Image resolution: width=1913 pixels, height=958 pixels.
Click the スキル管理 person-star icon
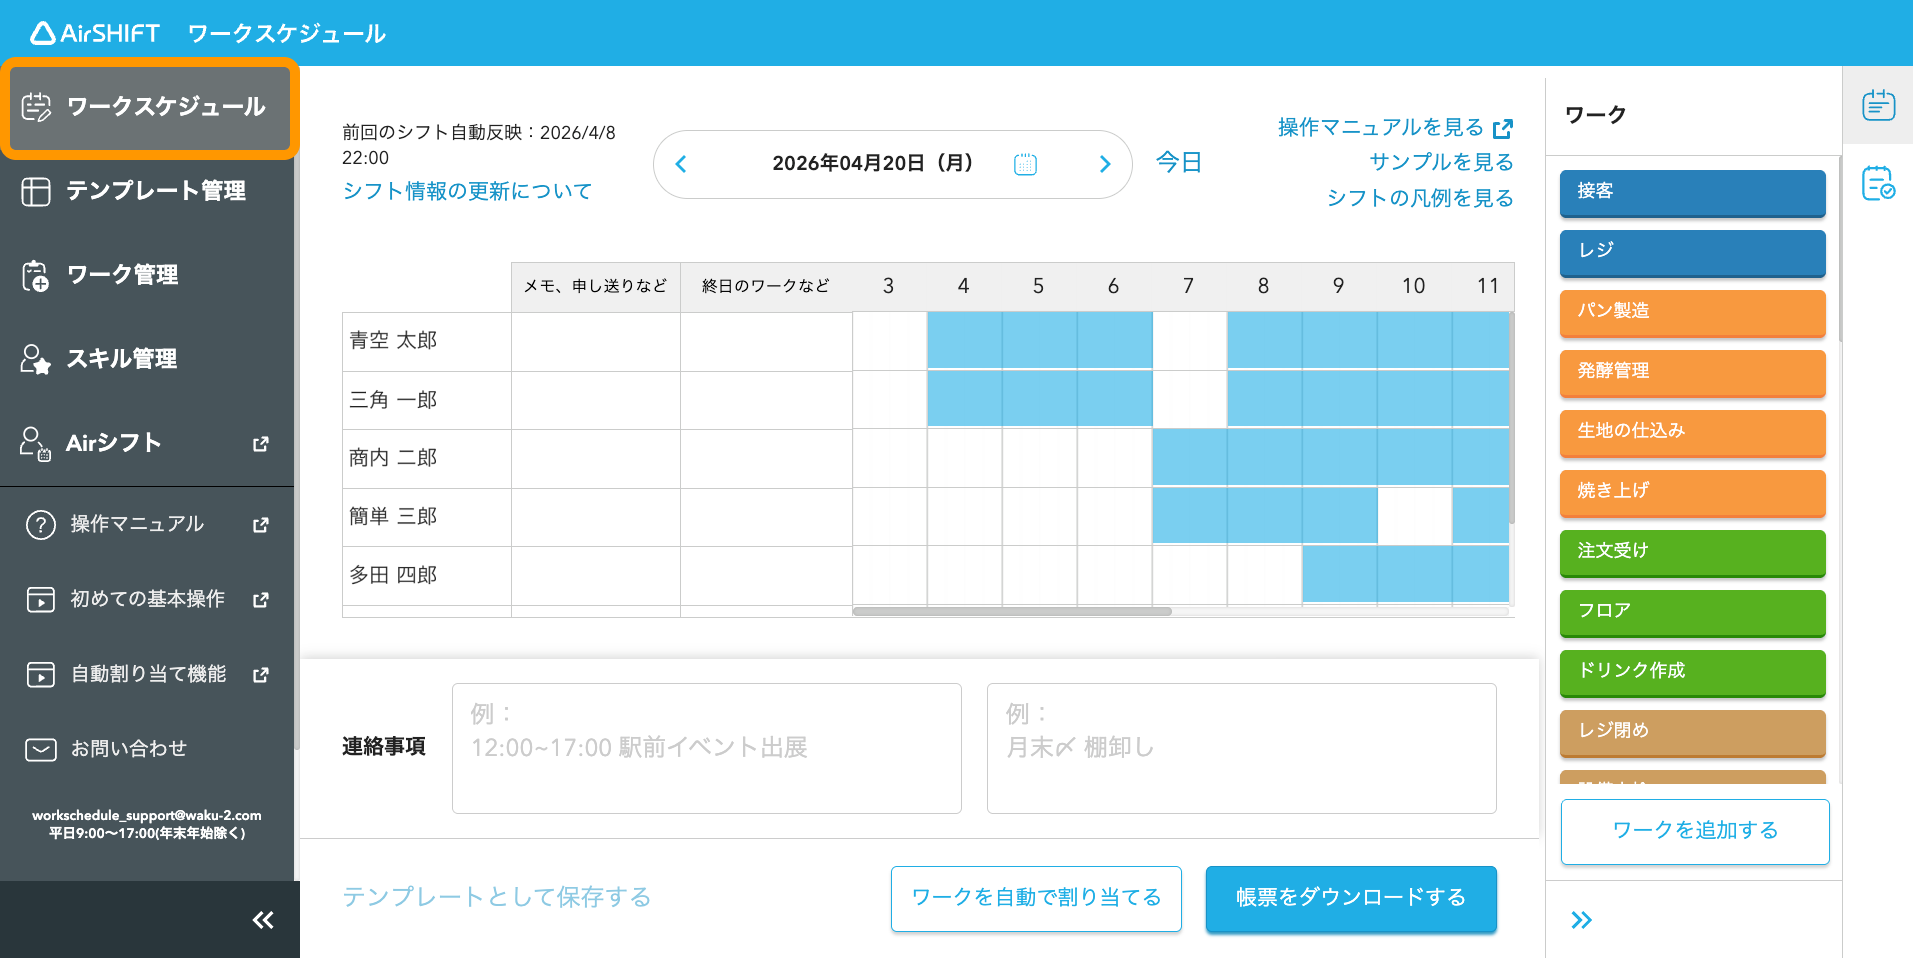(36, 359)
